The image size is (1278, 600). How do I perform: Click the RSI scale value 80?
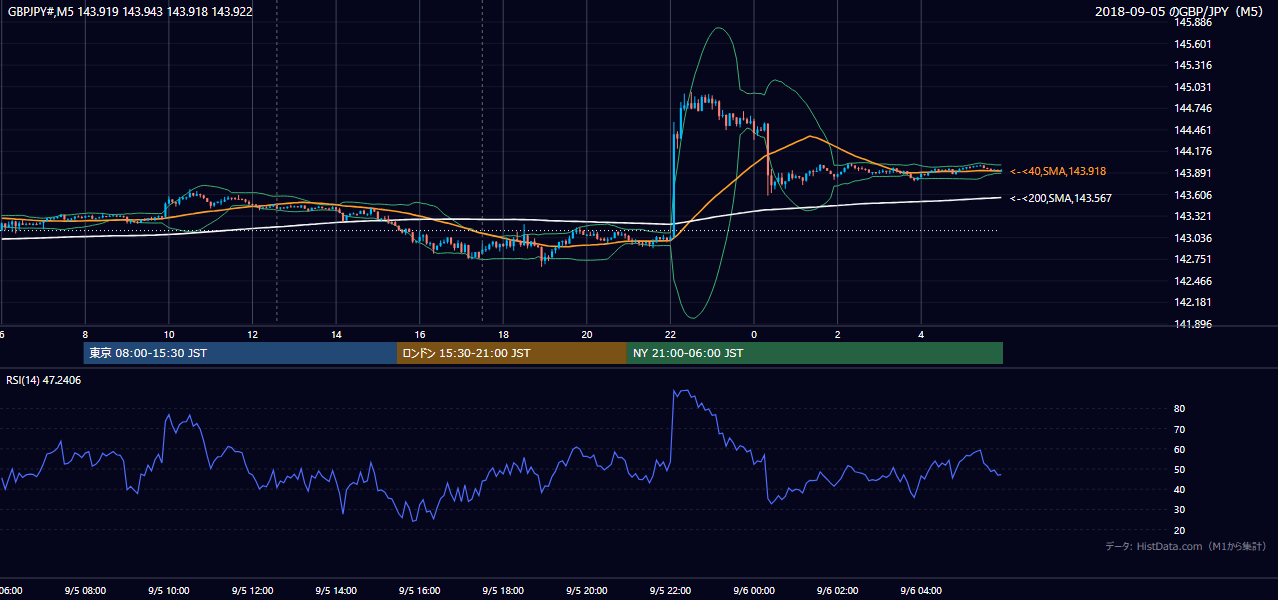tap(1180, 409)
